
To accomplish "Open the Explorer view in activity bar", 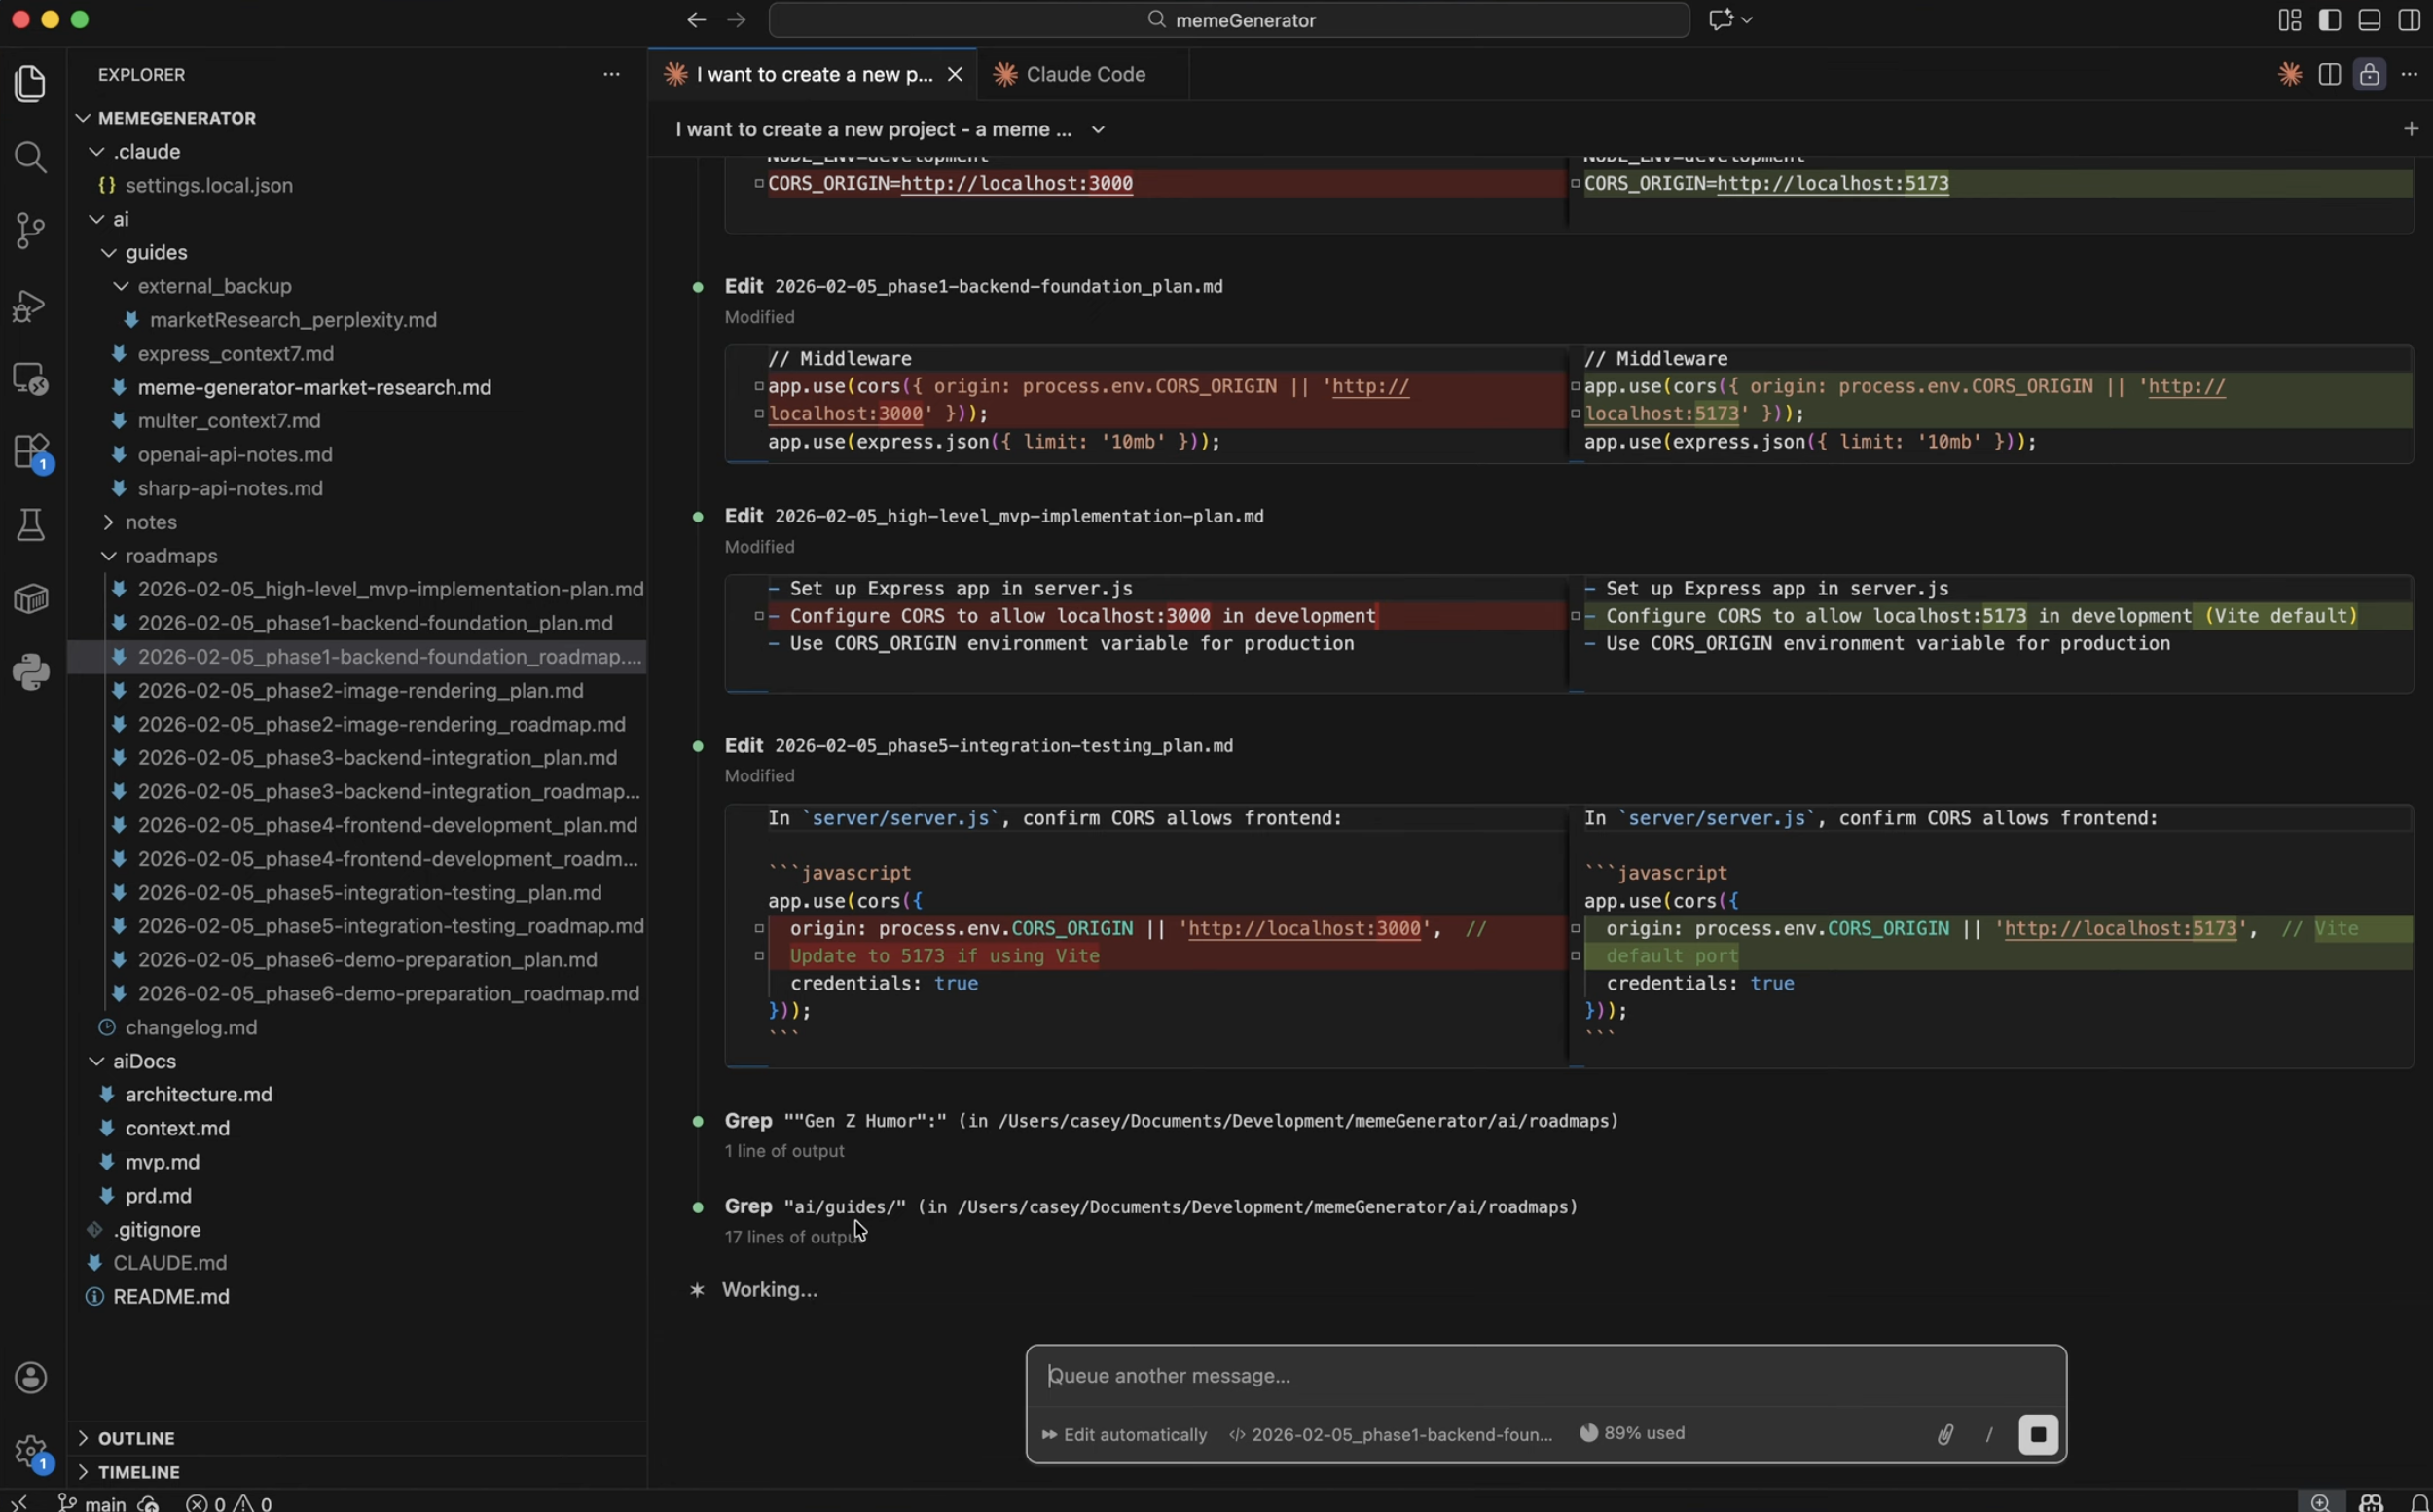I will pyautogui.click(x=31, y=83).
